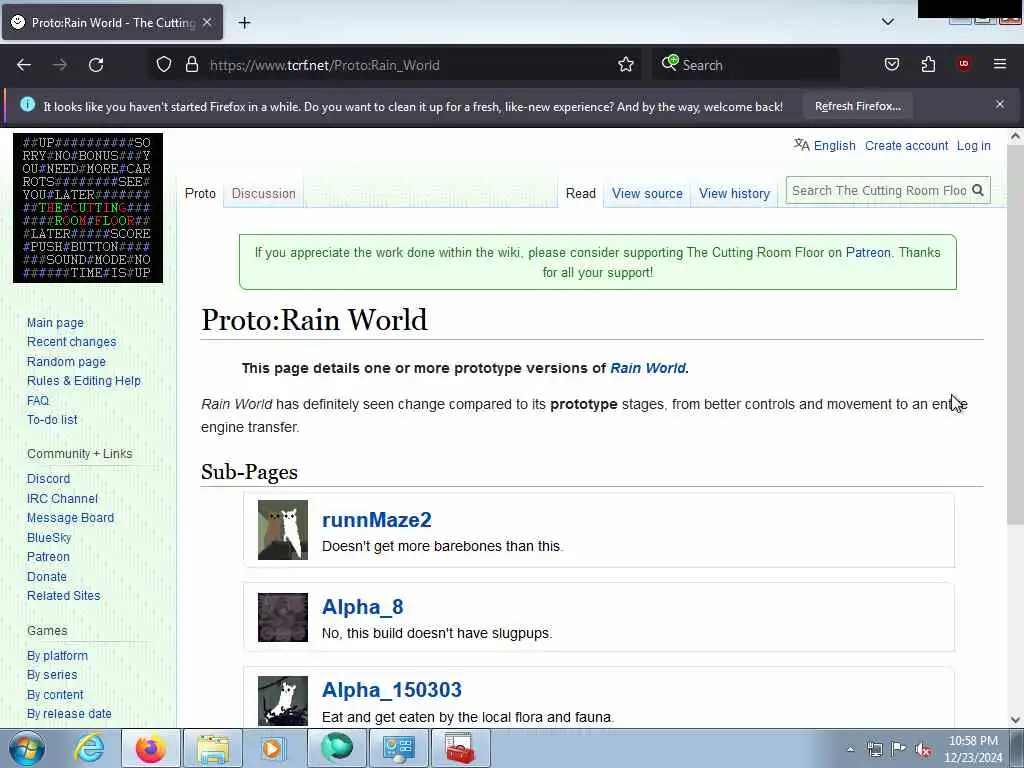1024x768 pixels.
Task: Browse games By release date
Action: [69, 714]
